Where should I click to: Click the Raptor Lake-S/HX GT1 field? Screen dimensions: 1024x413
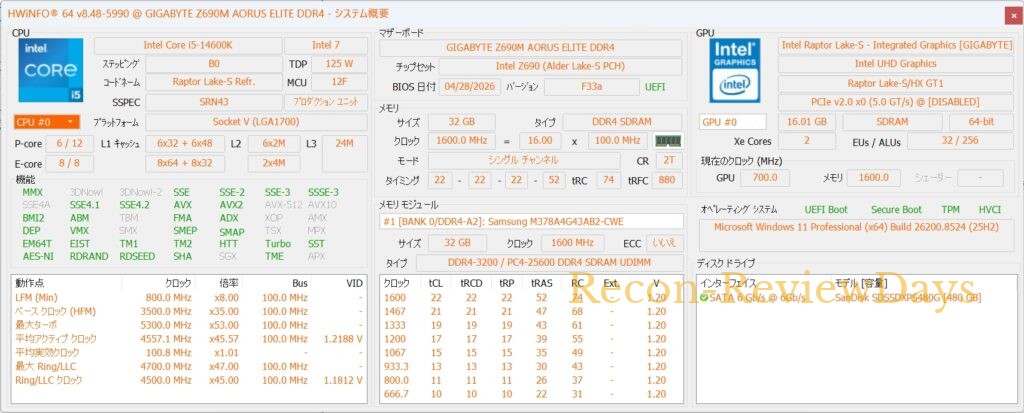tap(896, 83)
